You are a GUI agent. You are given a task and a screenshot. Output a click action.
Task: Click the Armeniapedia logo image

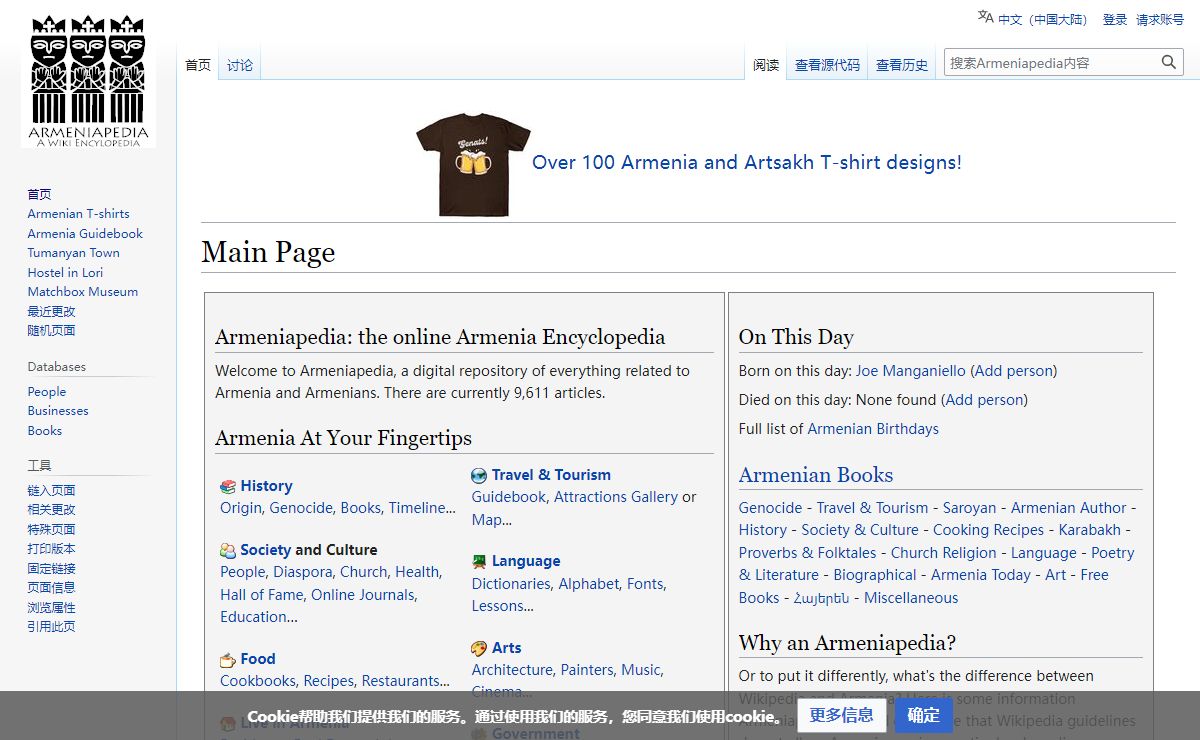point(88,82)
